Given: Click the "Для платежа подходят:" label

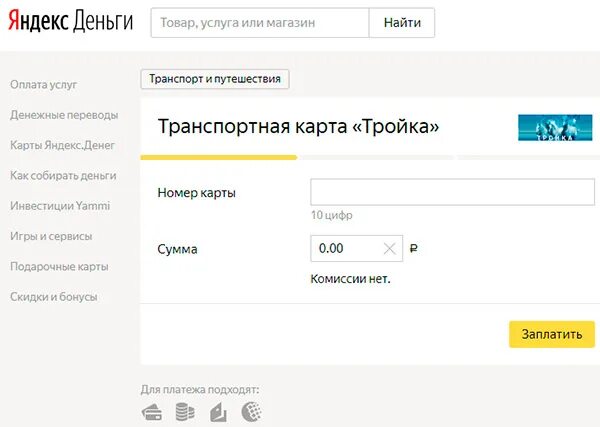Looking at the screenshot, I should [200, 390].
